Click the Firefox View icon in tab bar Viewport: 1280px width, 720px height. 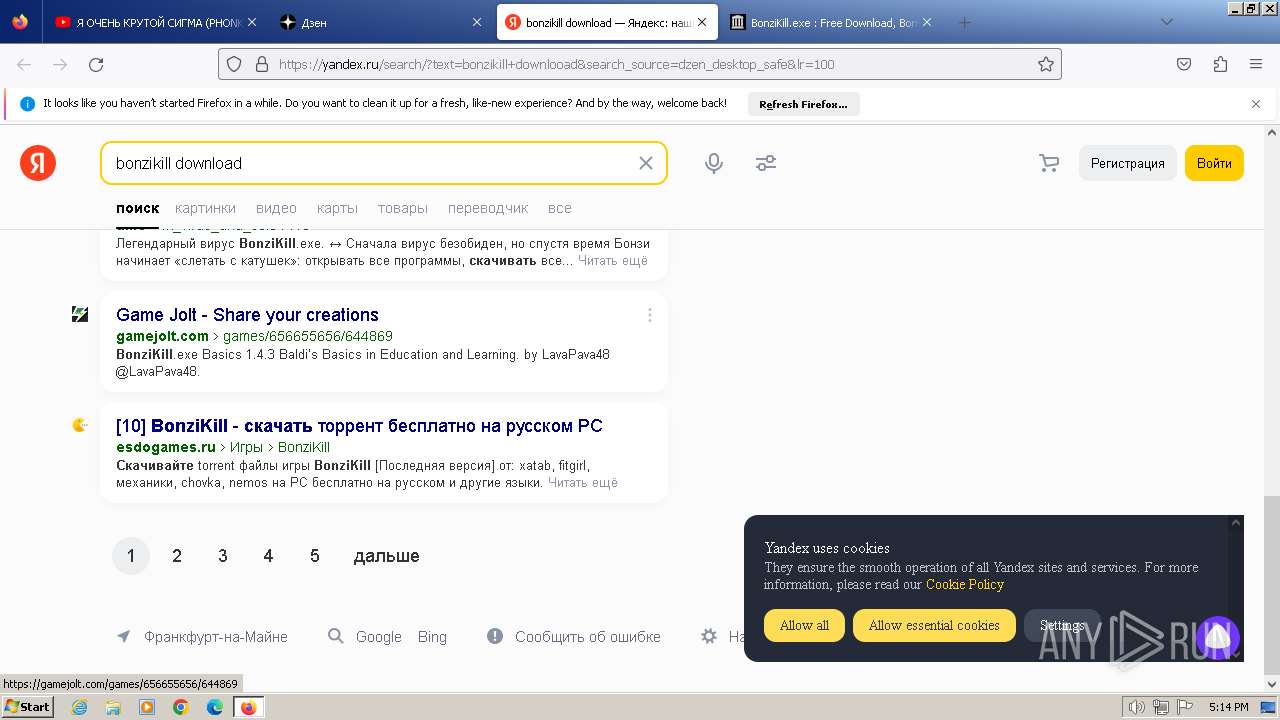[x=20, y=22]
